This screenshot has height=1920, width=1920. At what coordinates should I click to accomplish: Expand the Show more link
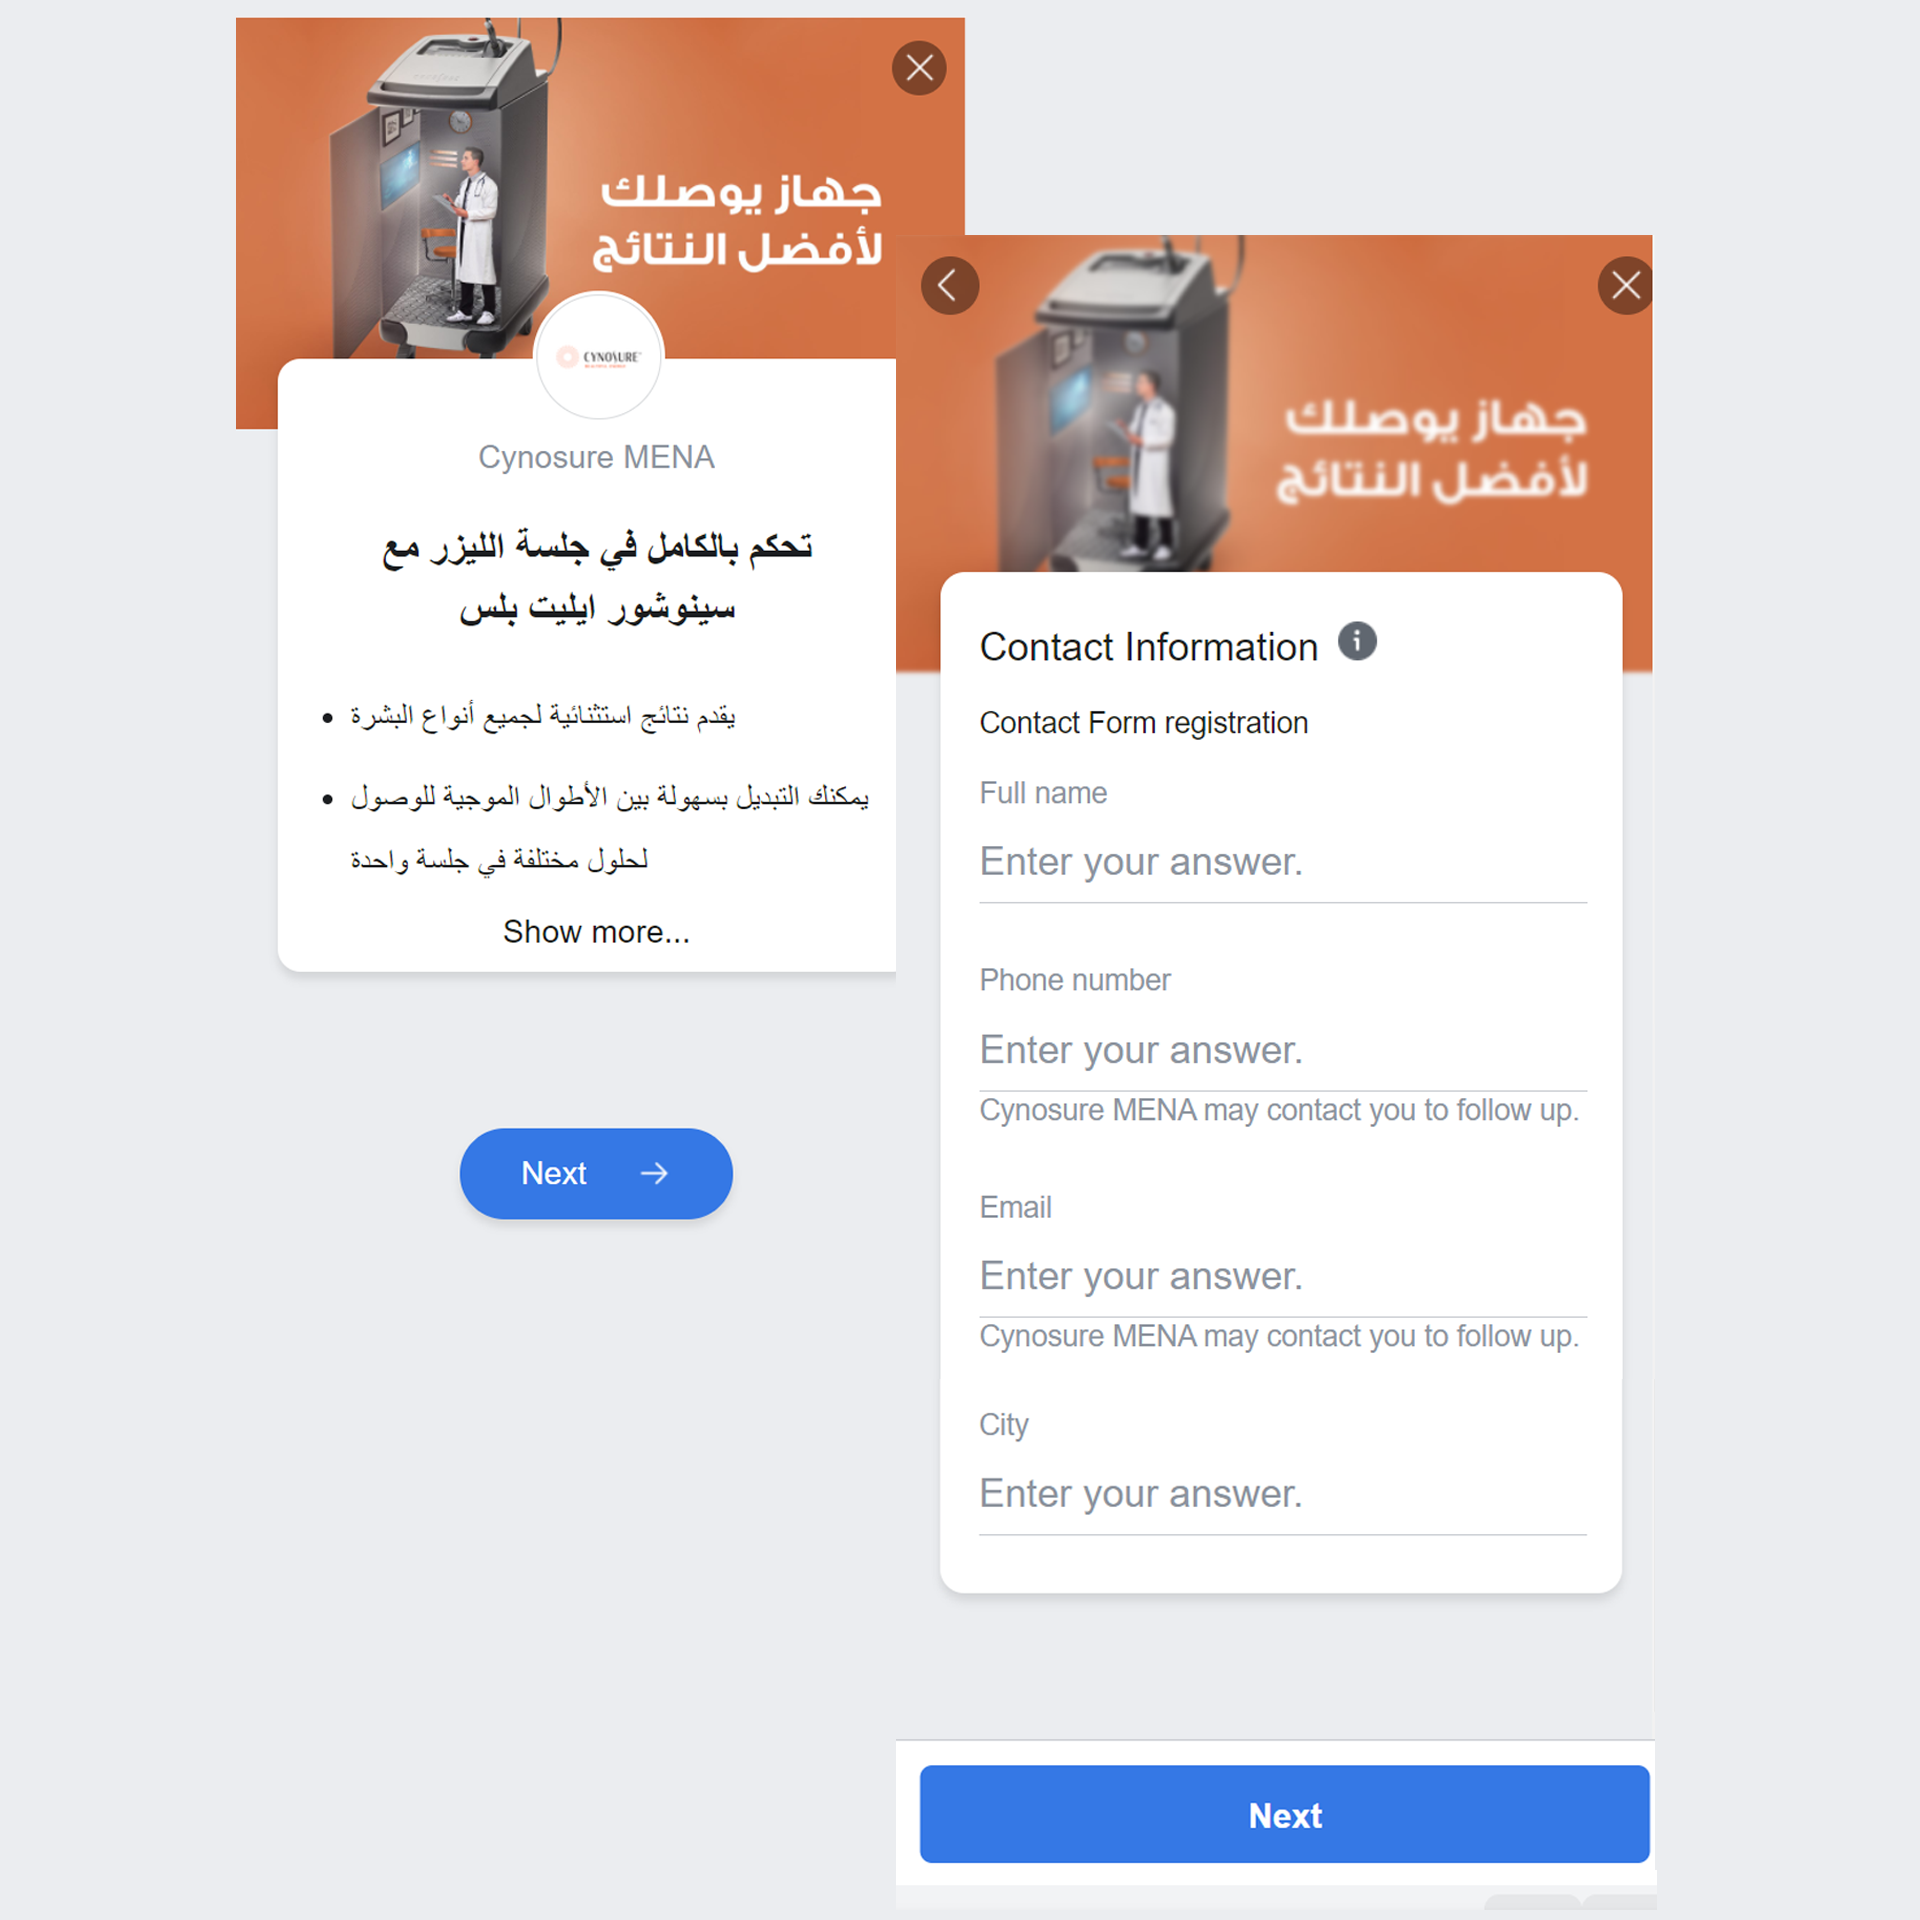(598, 932)
